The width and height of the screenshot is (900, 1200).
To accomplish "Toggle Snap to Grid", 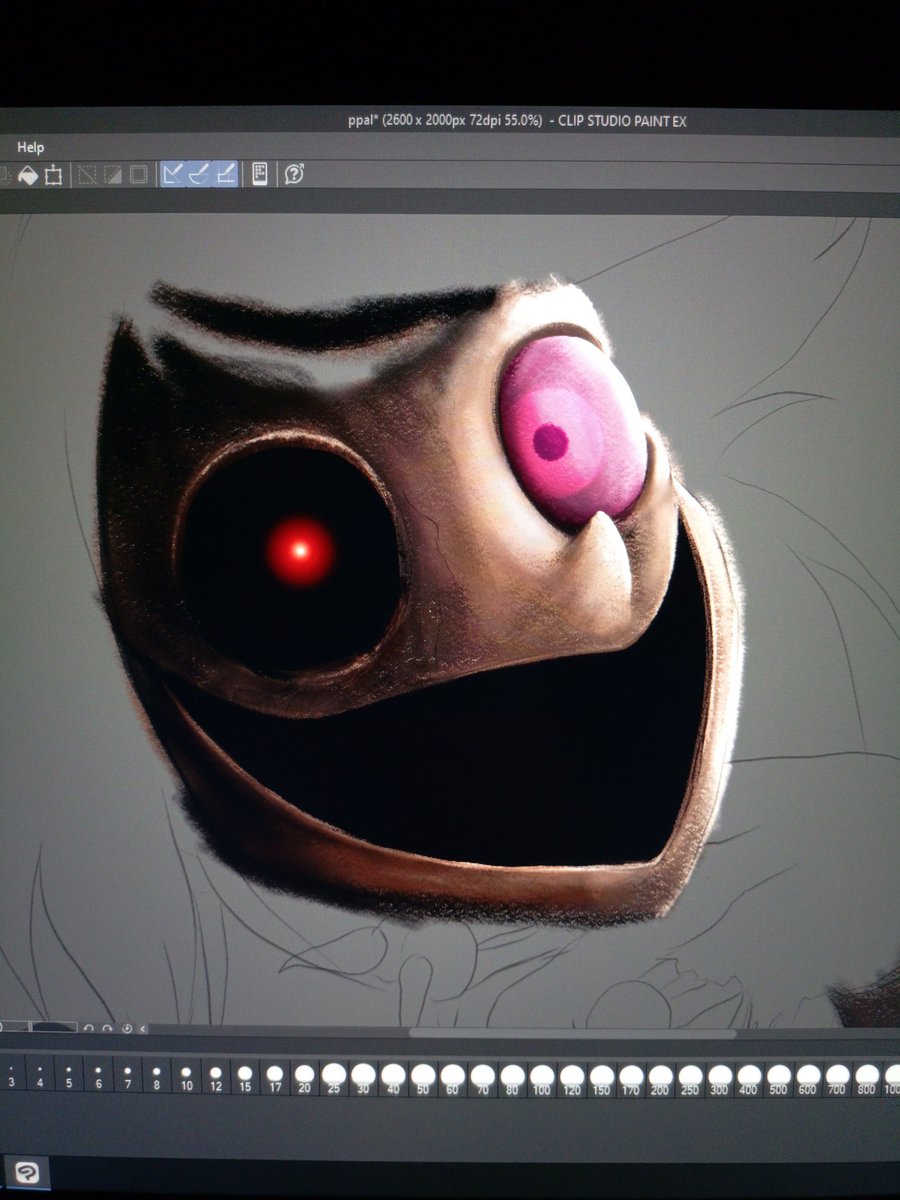I will (226, 174).
